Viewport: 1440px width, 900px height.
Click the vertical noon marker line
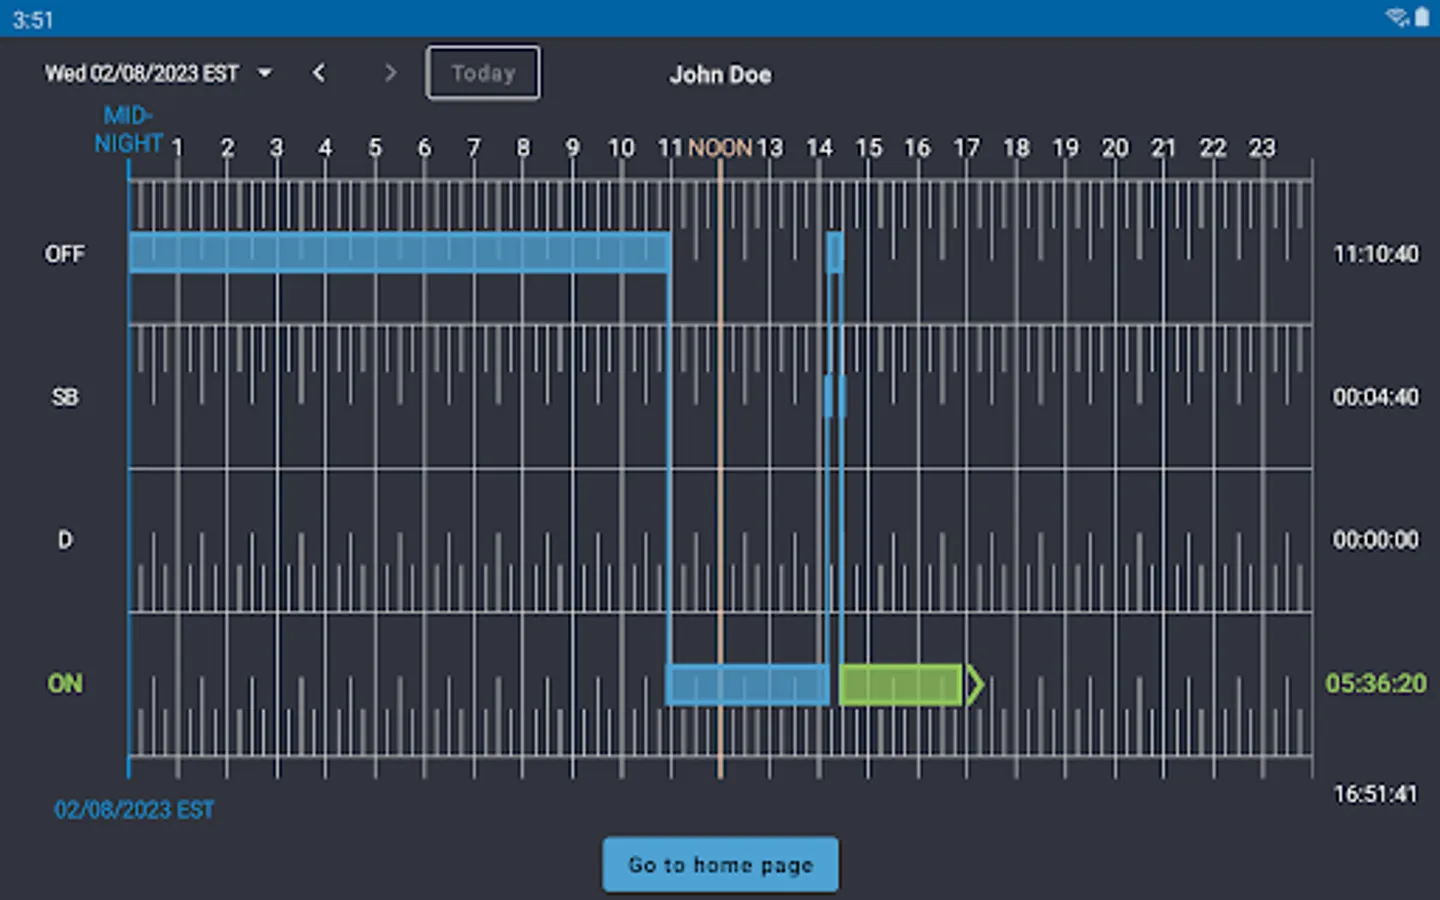[720, 470]
